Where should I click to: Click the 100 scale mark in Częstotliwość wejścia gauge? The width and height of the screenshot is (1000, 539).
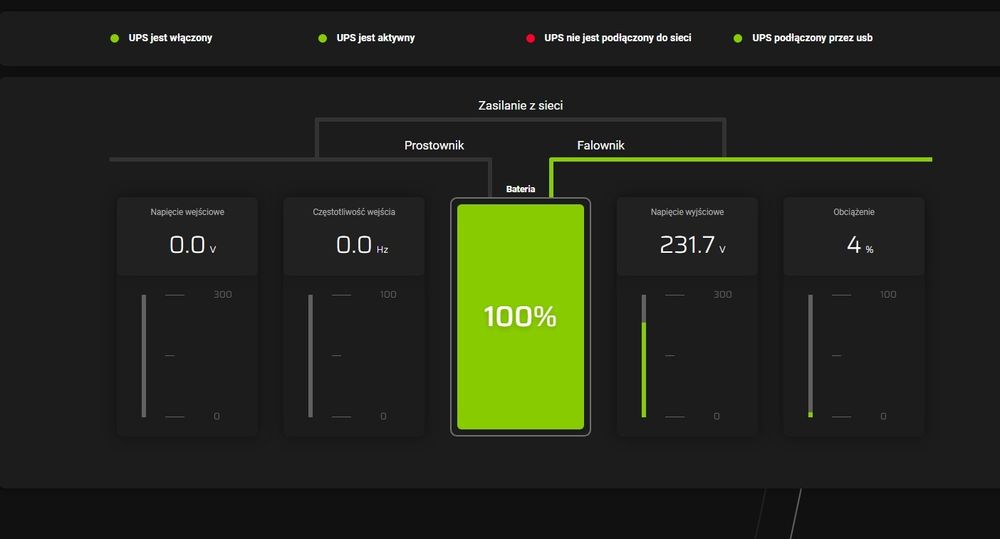click(388, 295)
